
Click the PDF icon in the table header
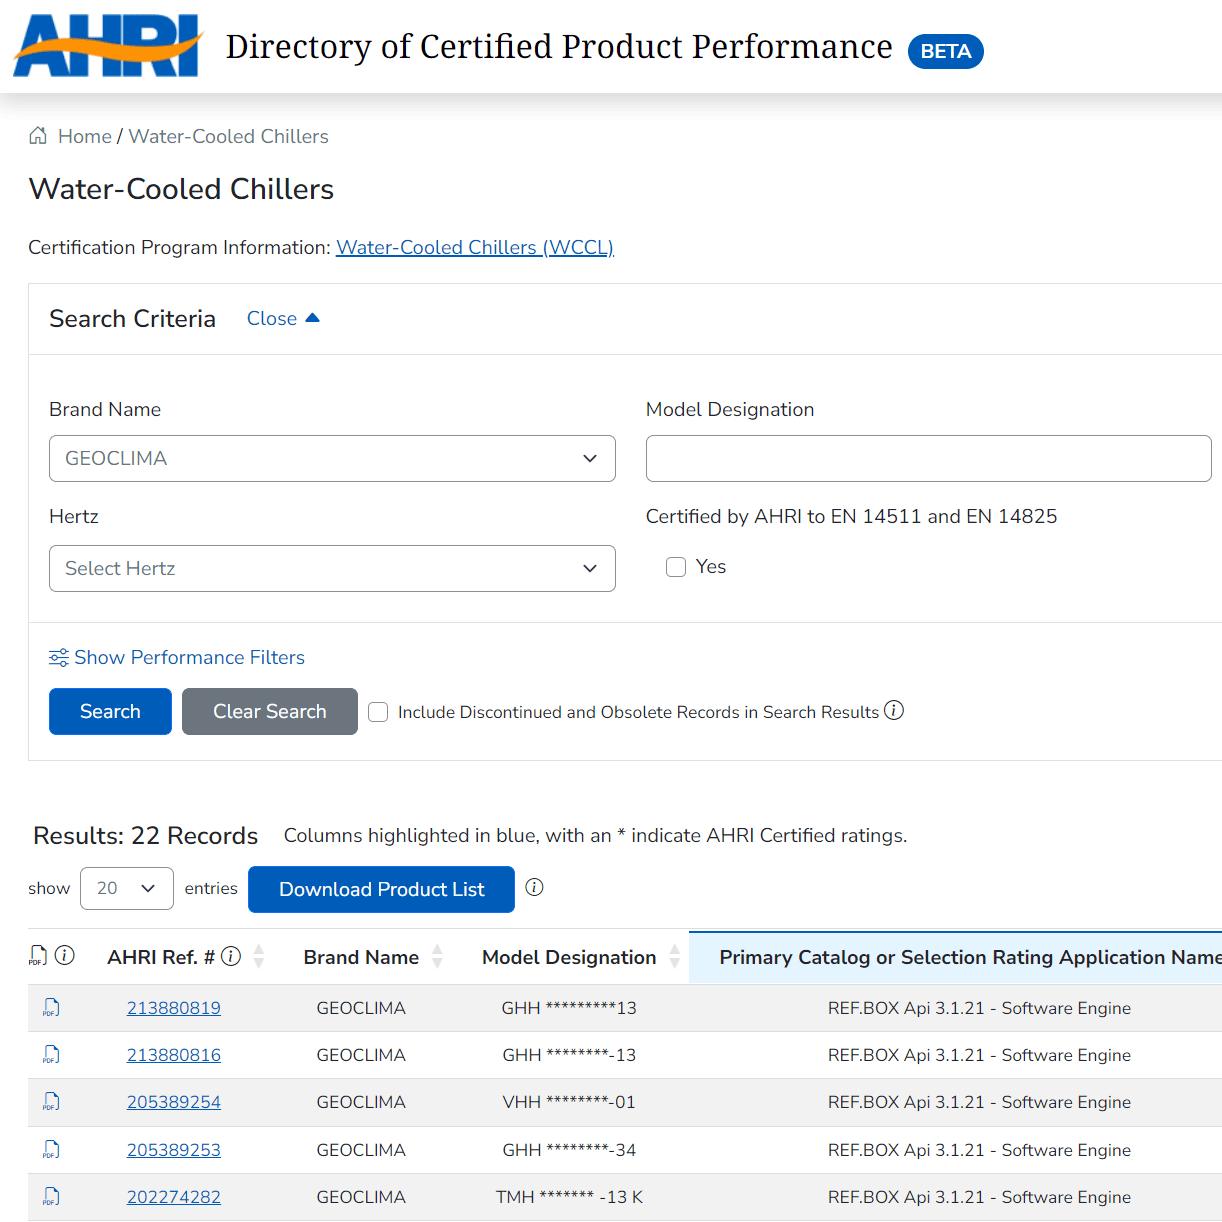[x=38, y=956]
